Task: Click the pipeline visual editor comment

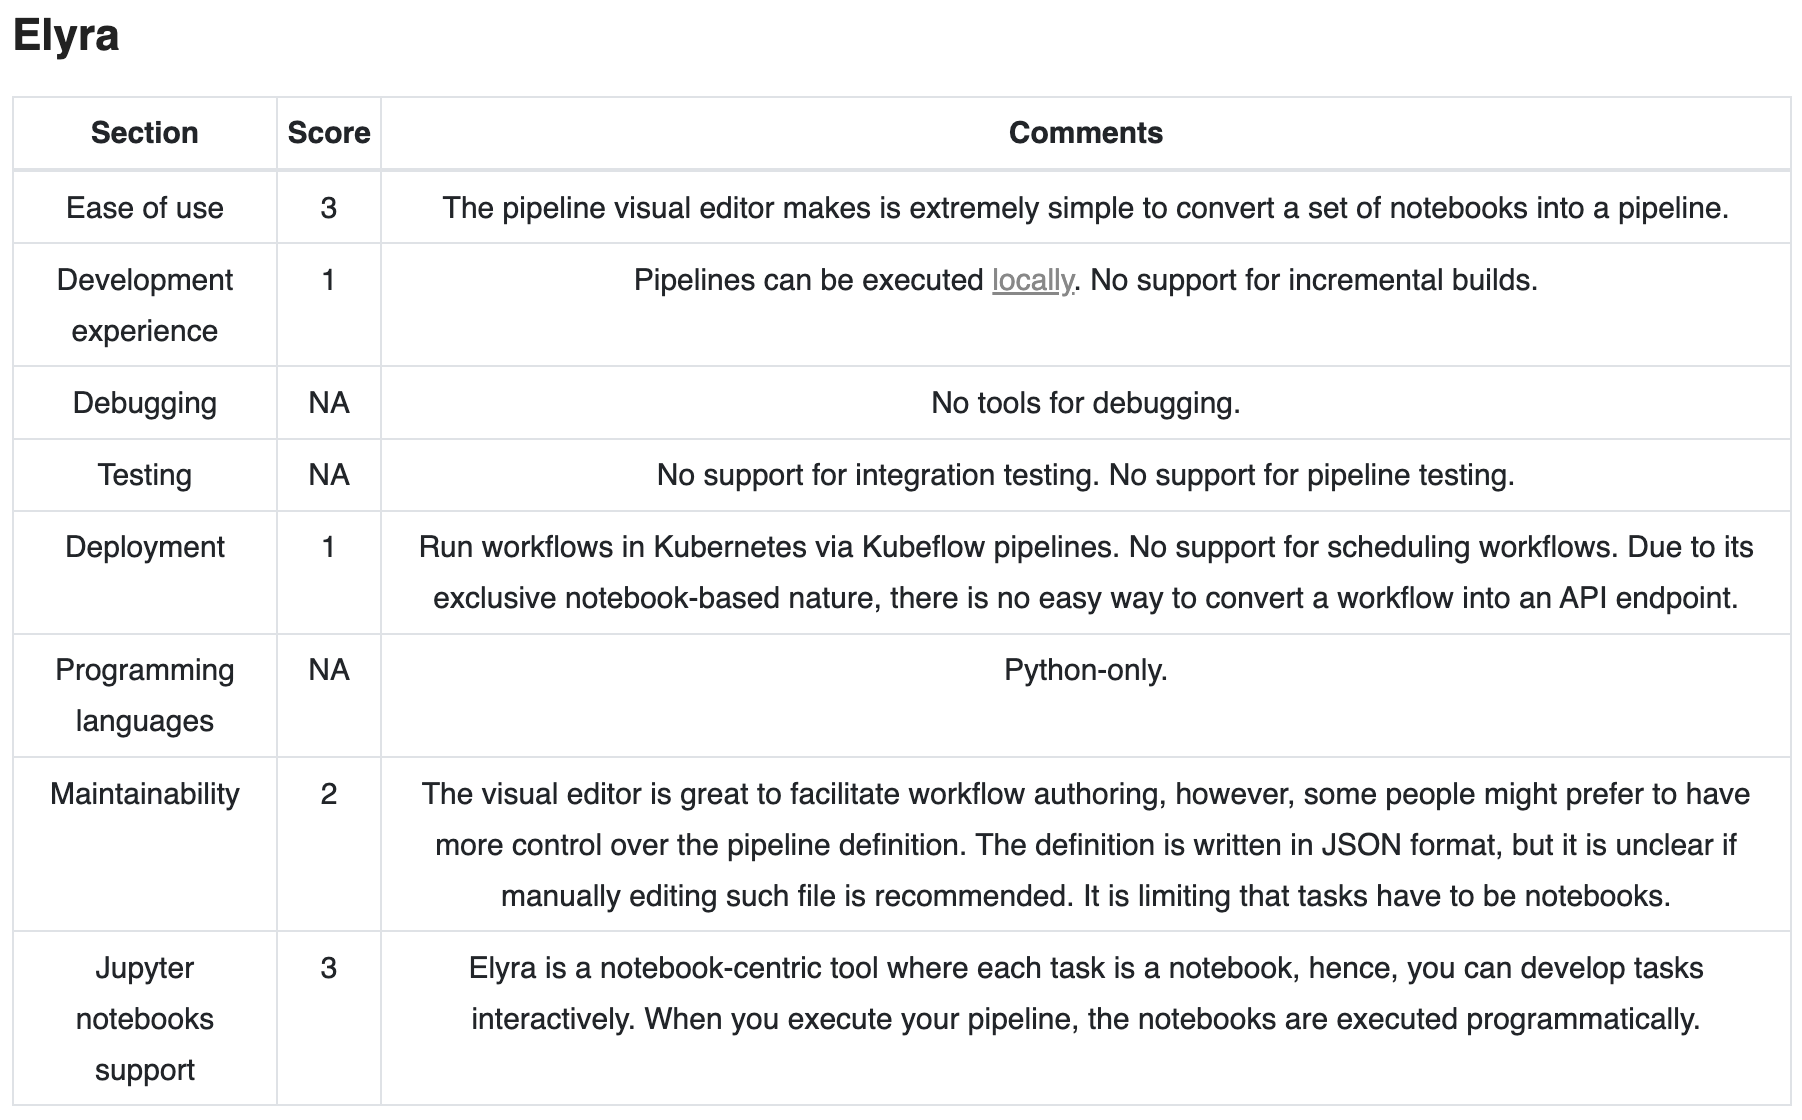Action: 1085,208
